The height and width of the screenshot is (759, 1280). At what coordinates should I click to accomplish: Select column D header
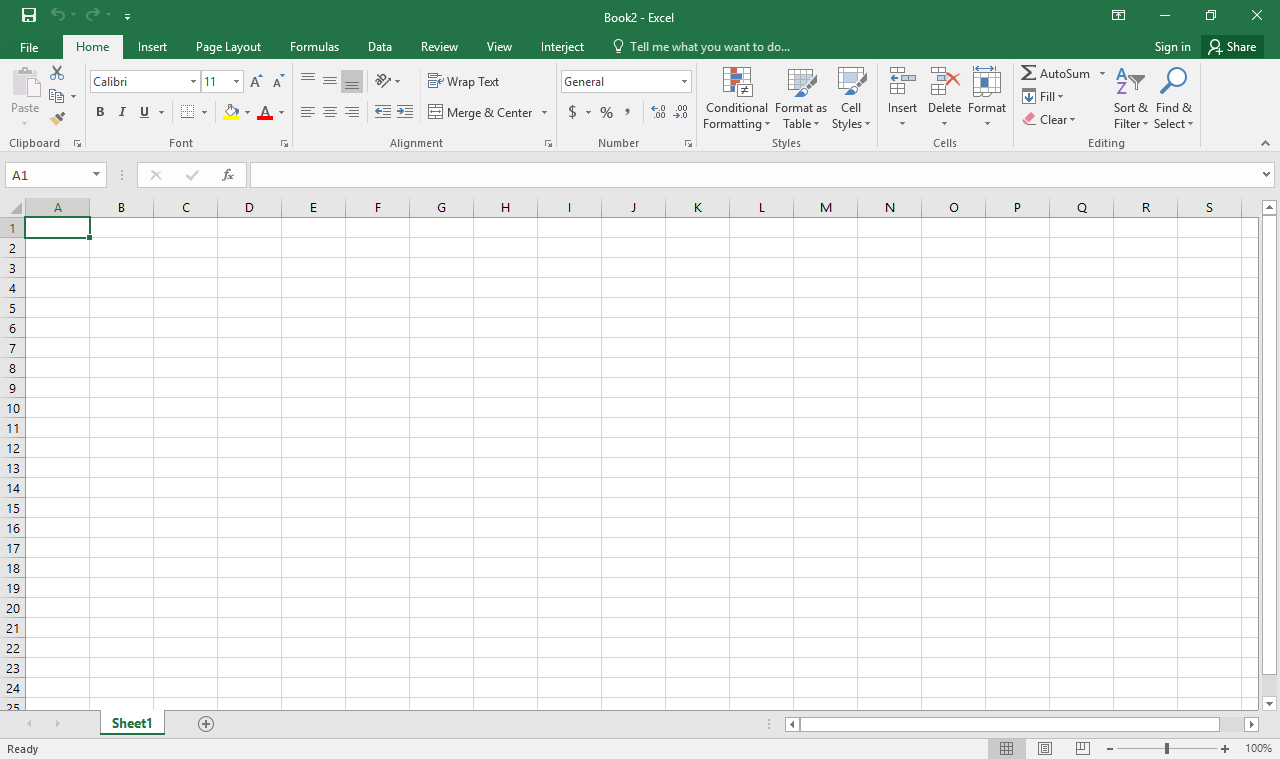point(249,208)
